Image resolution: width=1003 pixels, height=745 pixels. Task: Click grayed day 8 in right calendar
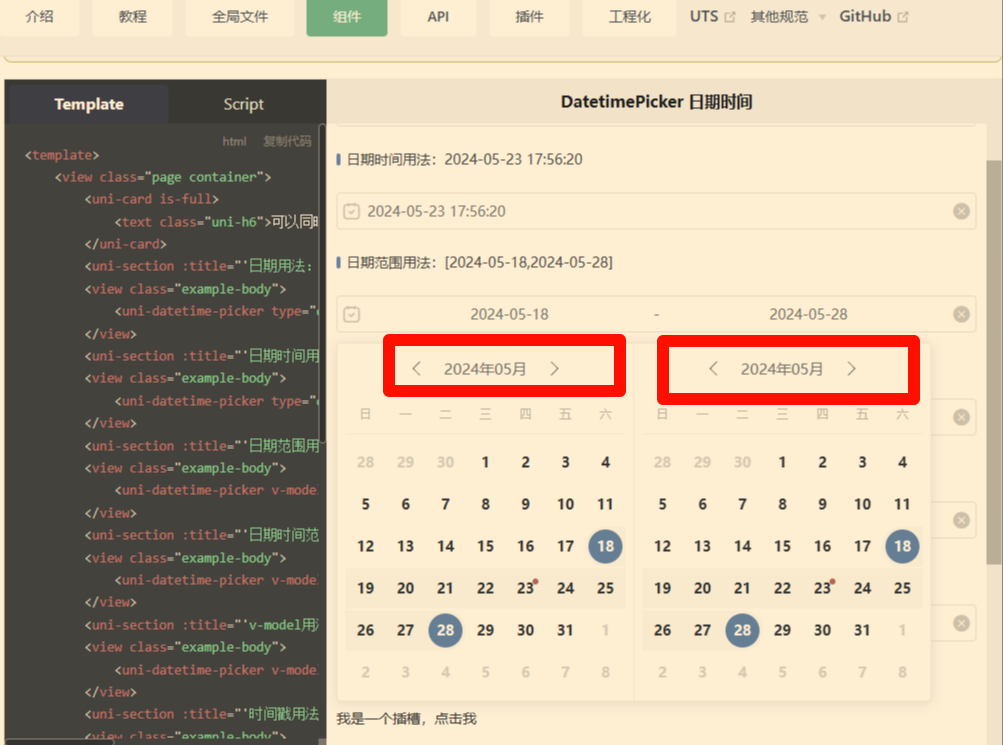(902, 672)
